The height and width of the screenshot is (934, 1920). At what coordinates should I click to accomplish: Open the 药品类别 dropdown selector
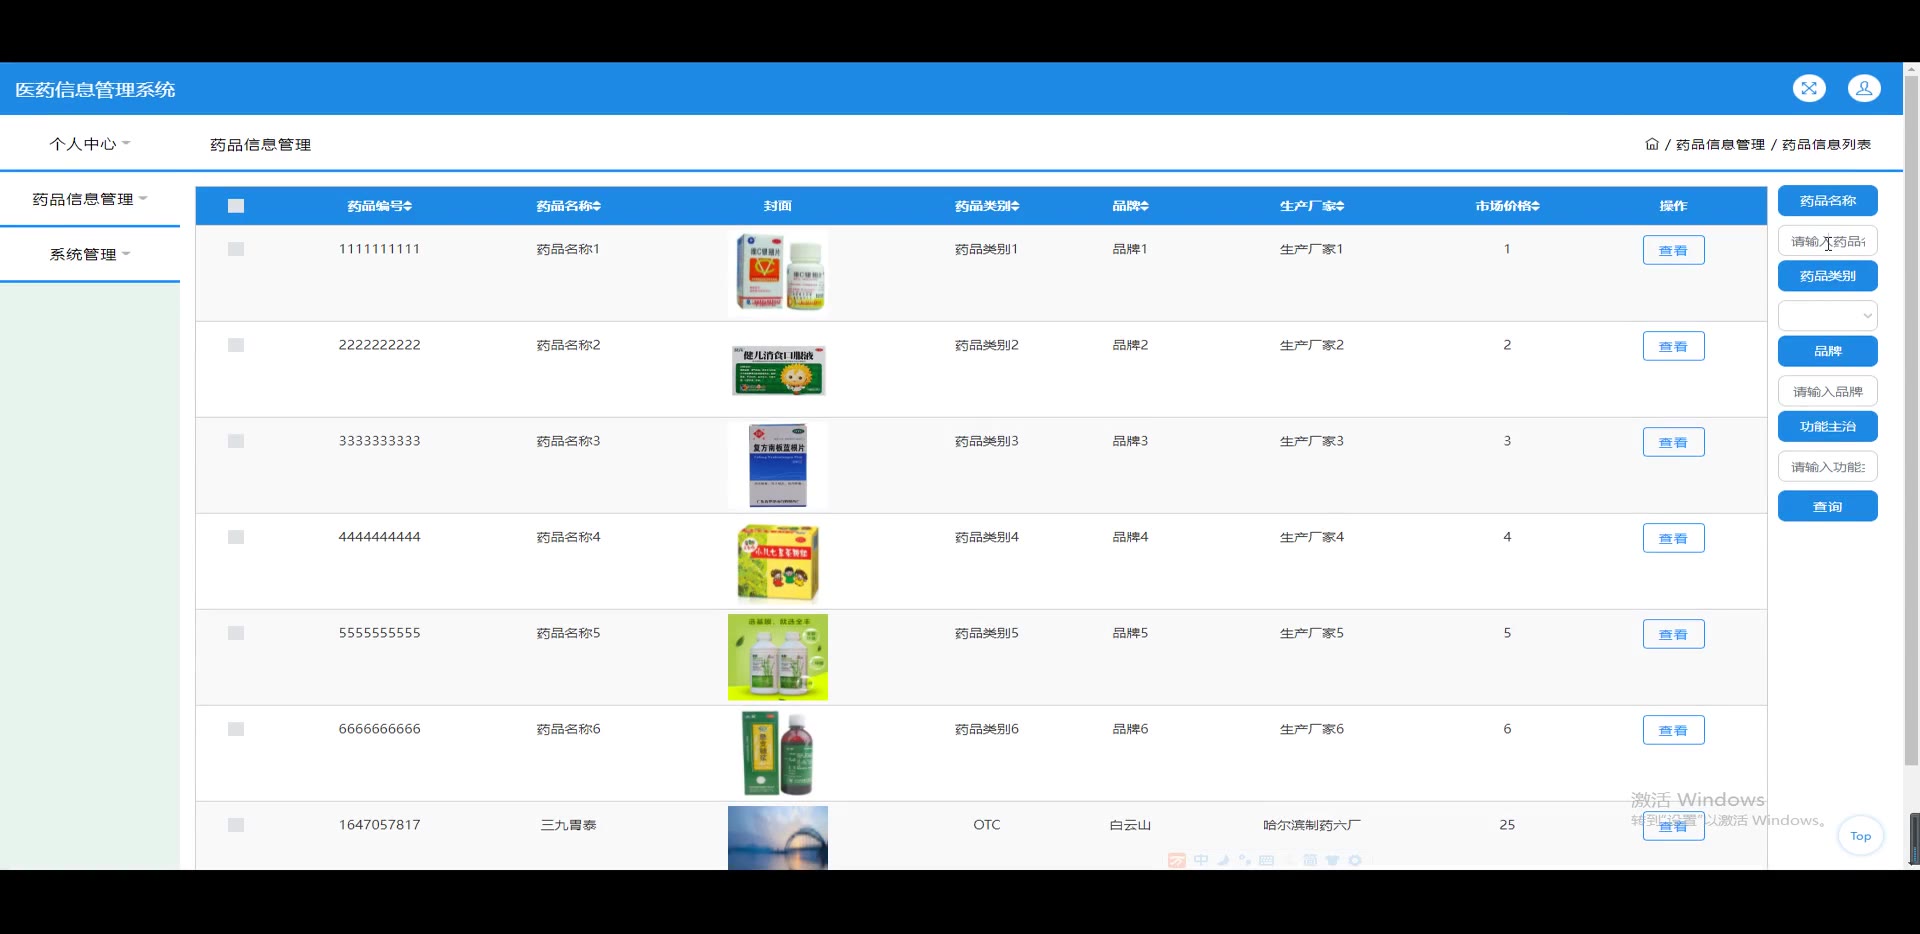point(1827,316)
